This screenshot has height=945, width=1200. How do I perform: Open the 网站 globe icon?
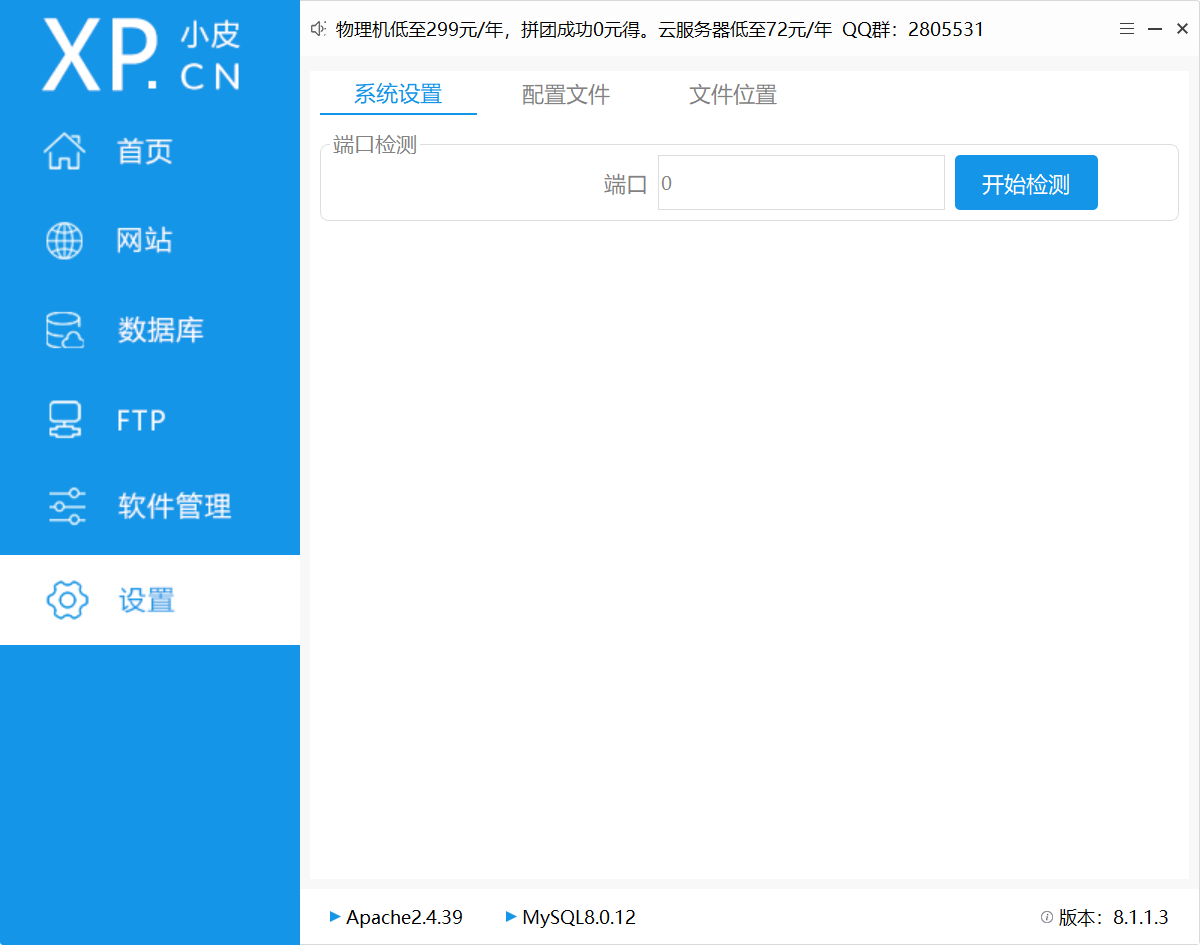click(x=65, y=241)
